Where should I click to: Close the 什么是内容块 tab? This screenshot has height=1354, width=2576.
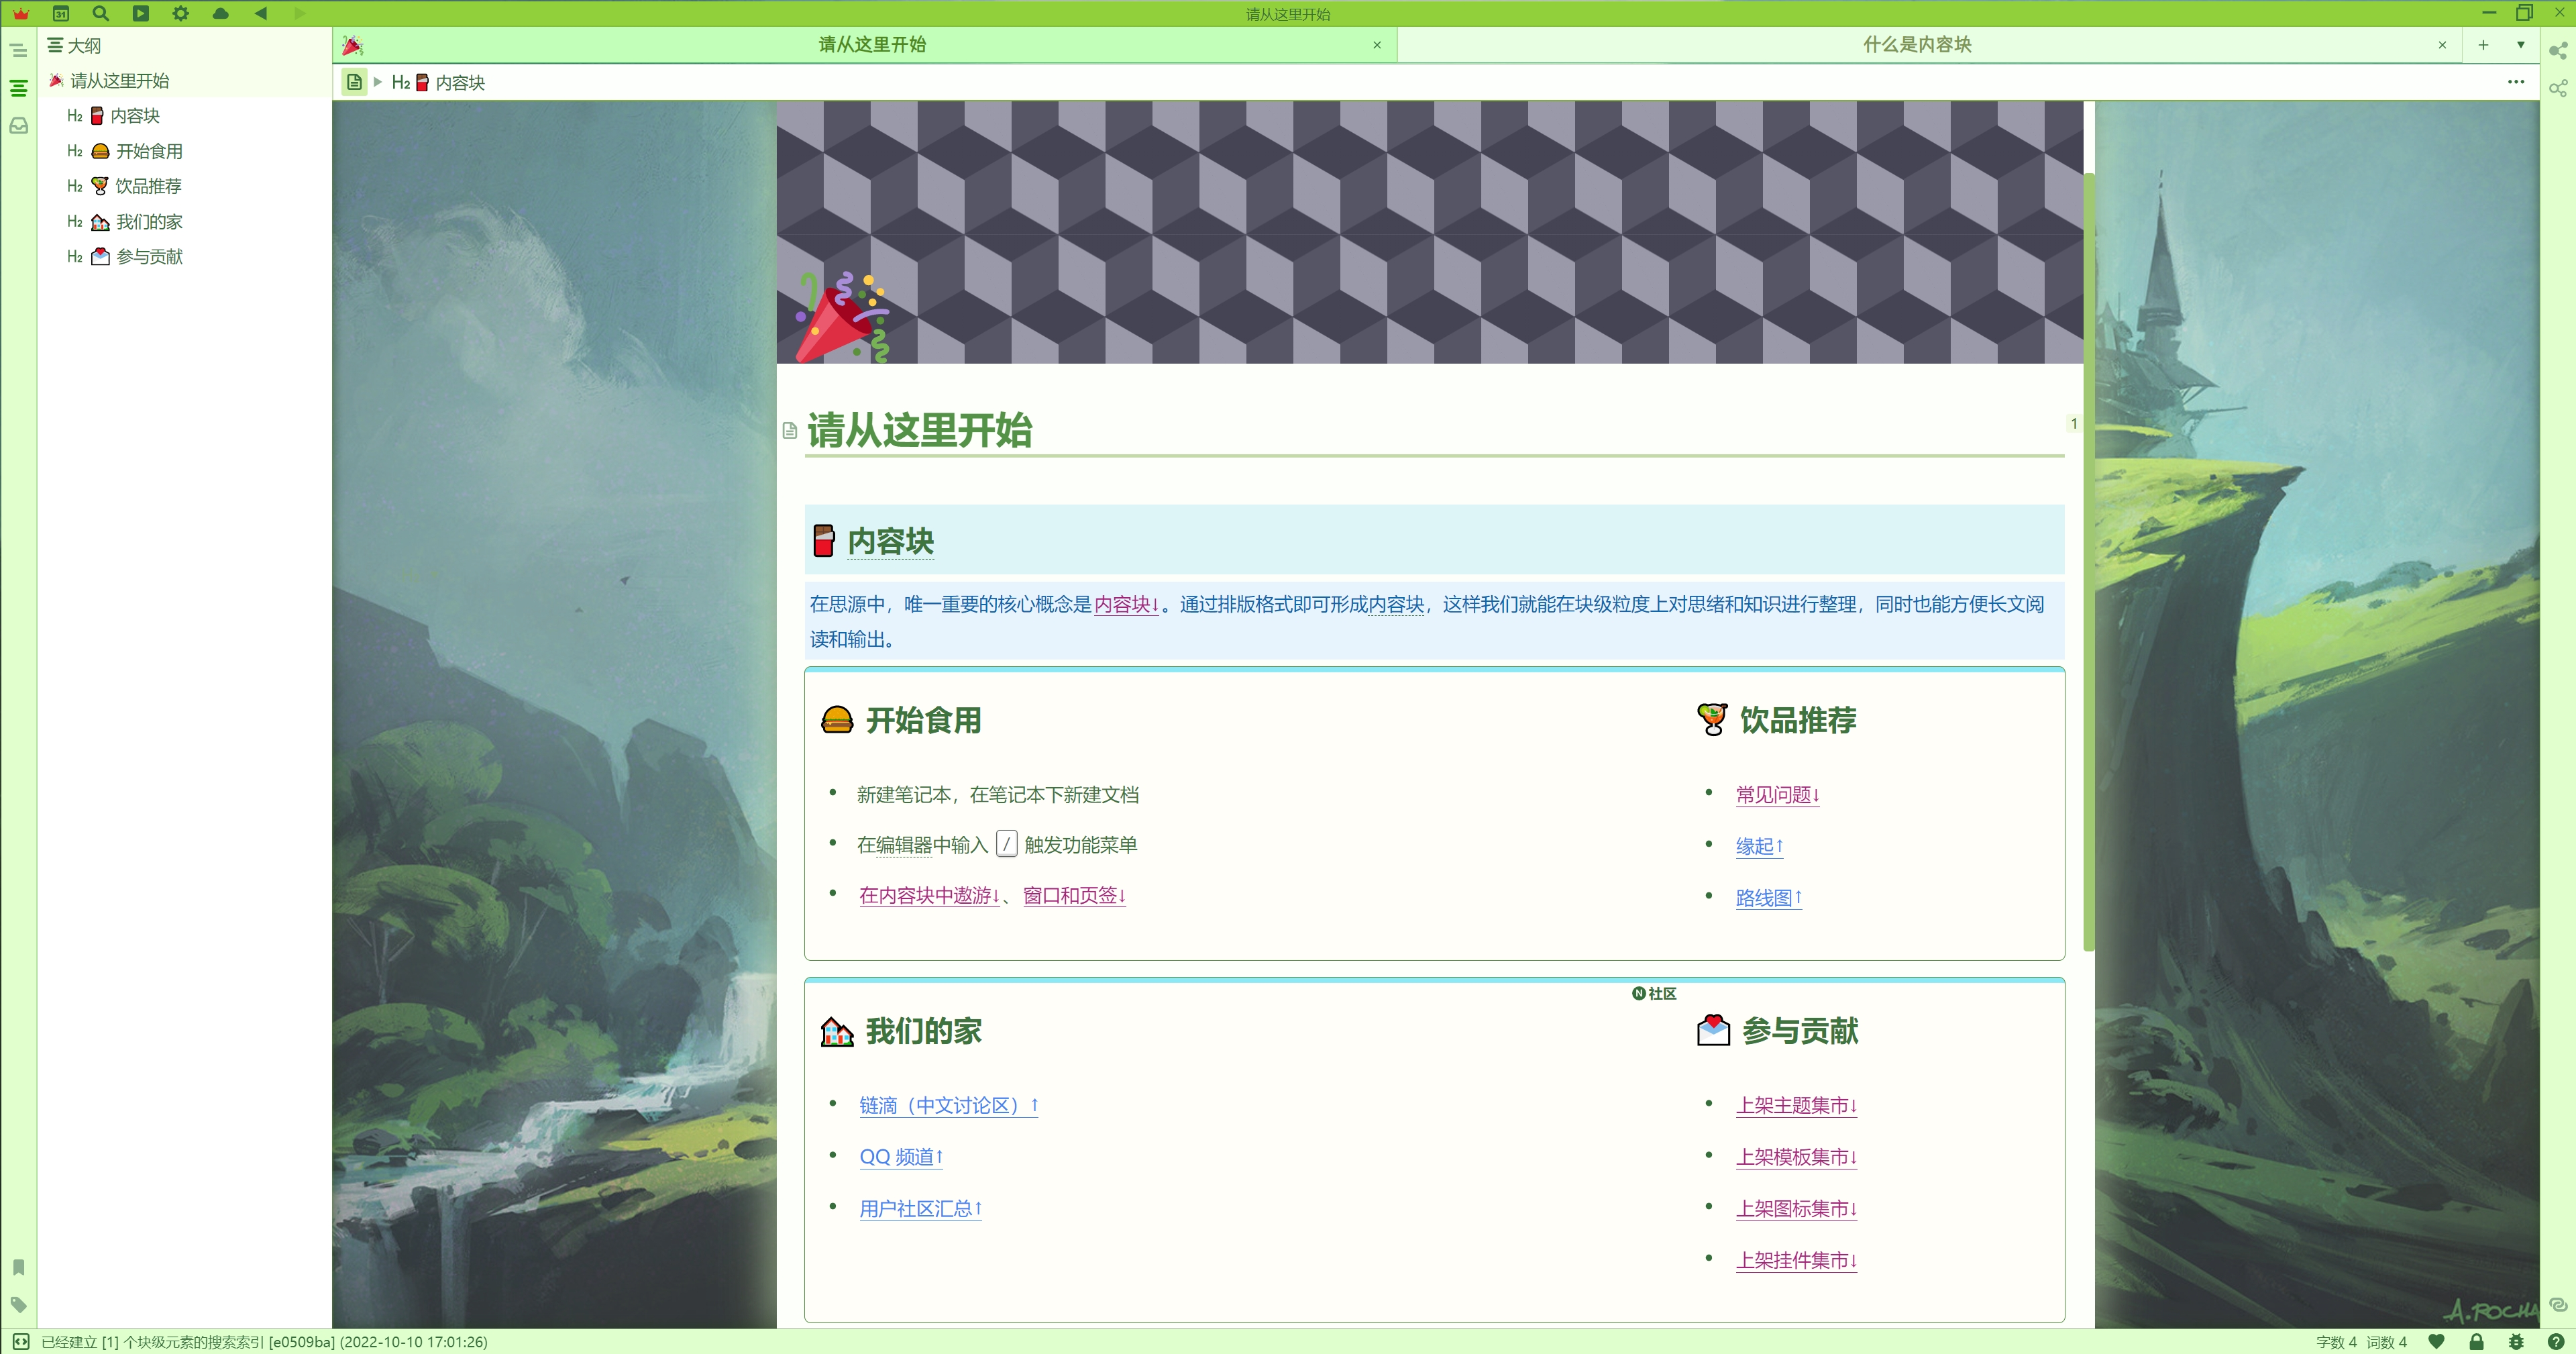pos(2442,45)
